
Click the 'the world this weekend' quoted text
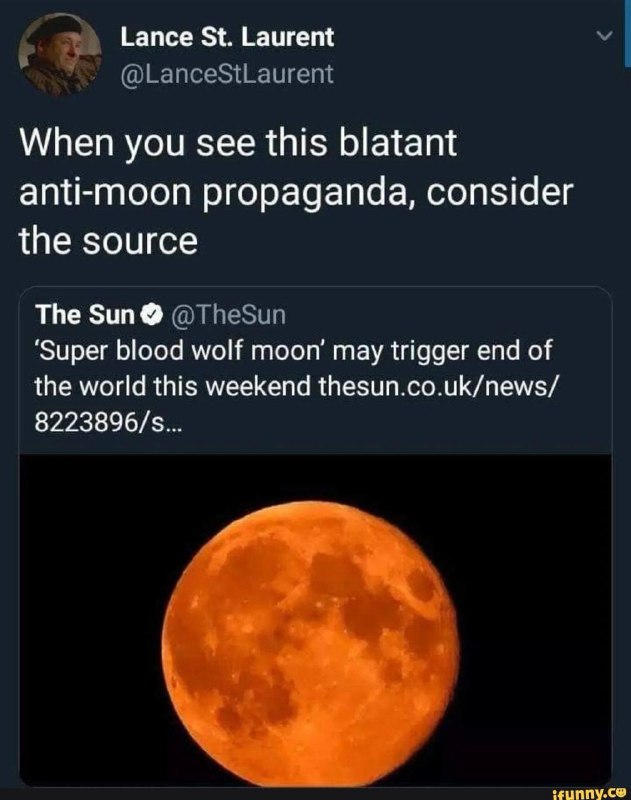pos(172,386)
